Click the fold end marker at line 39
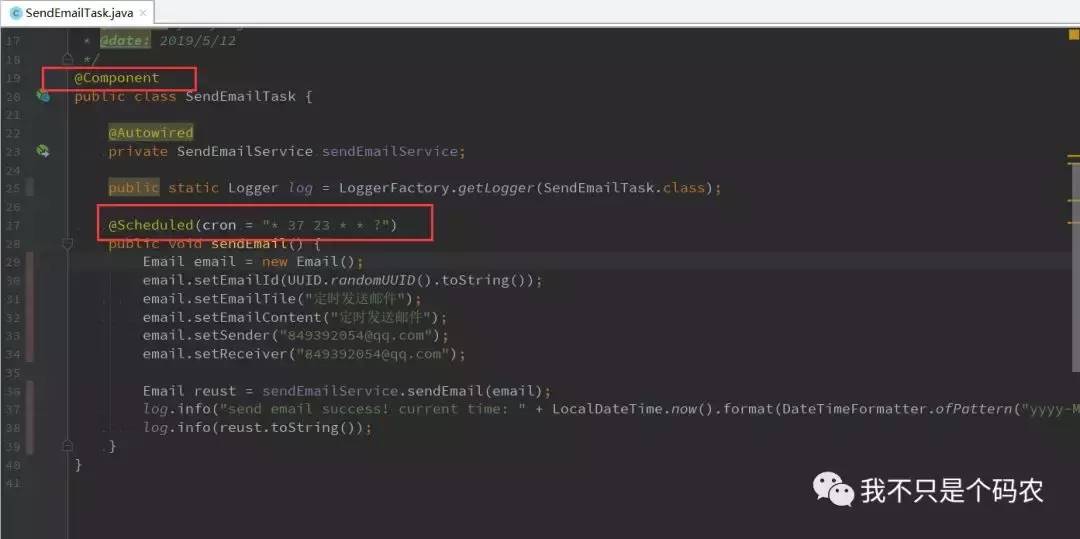 (x=68, y=446)
